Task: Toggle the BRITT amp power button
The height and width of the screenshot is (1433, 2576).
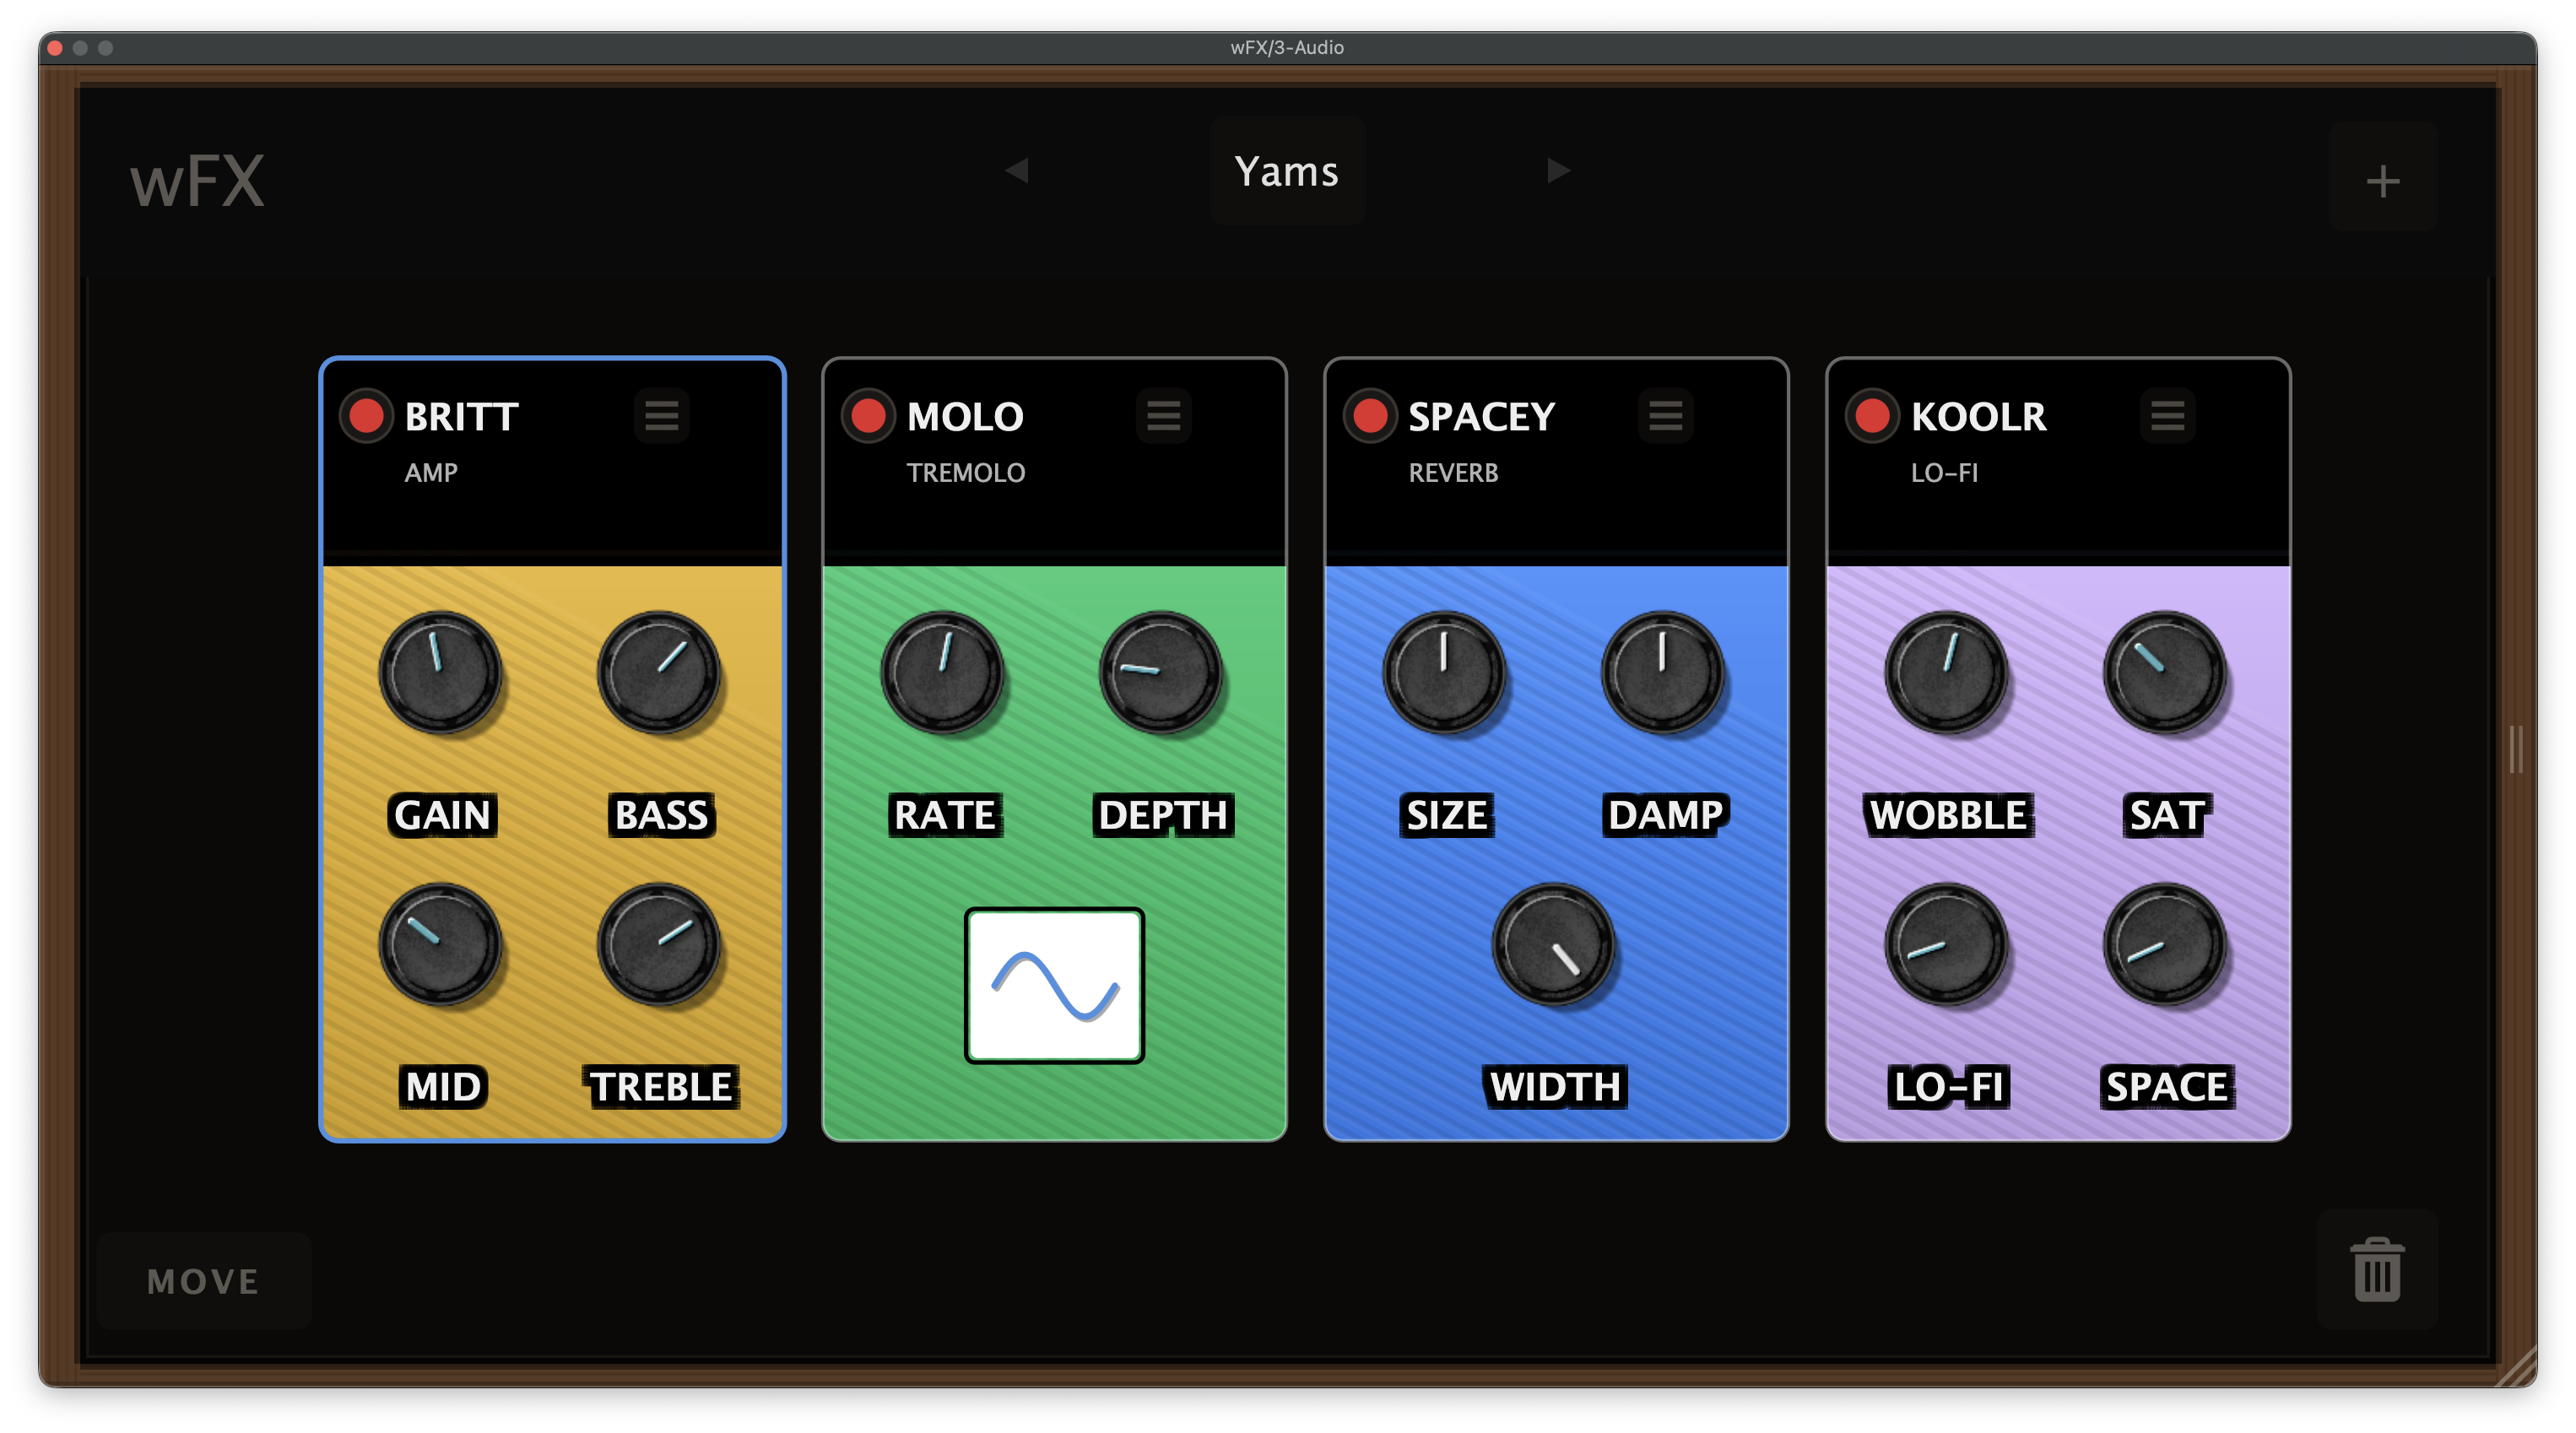Action: coord(366,416)
